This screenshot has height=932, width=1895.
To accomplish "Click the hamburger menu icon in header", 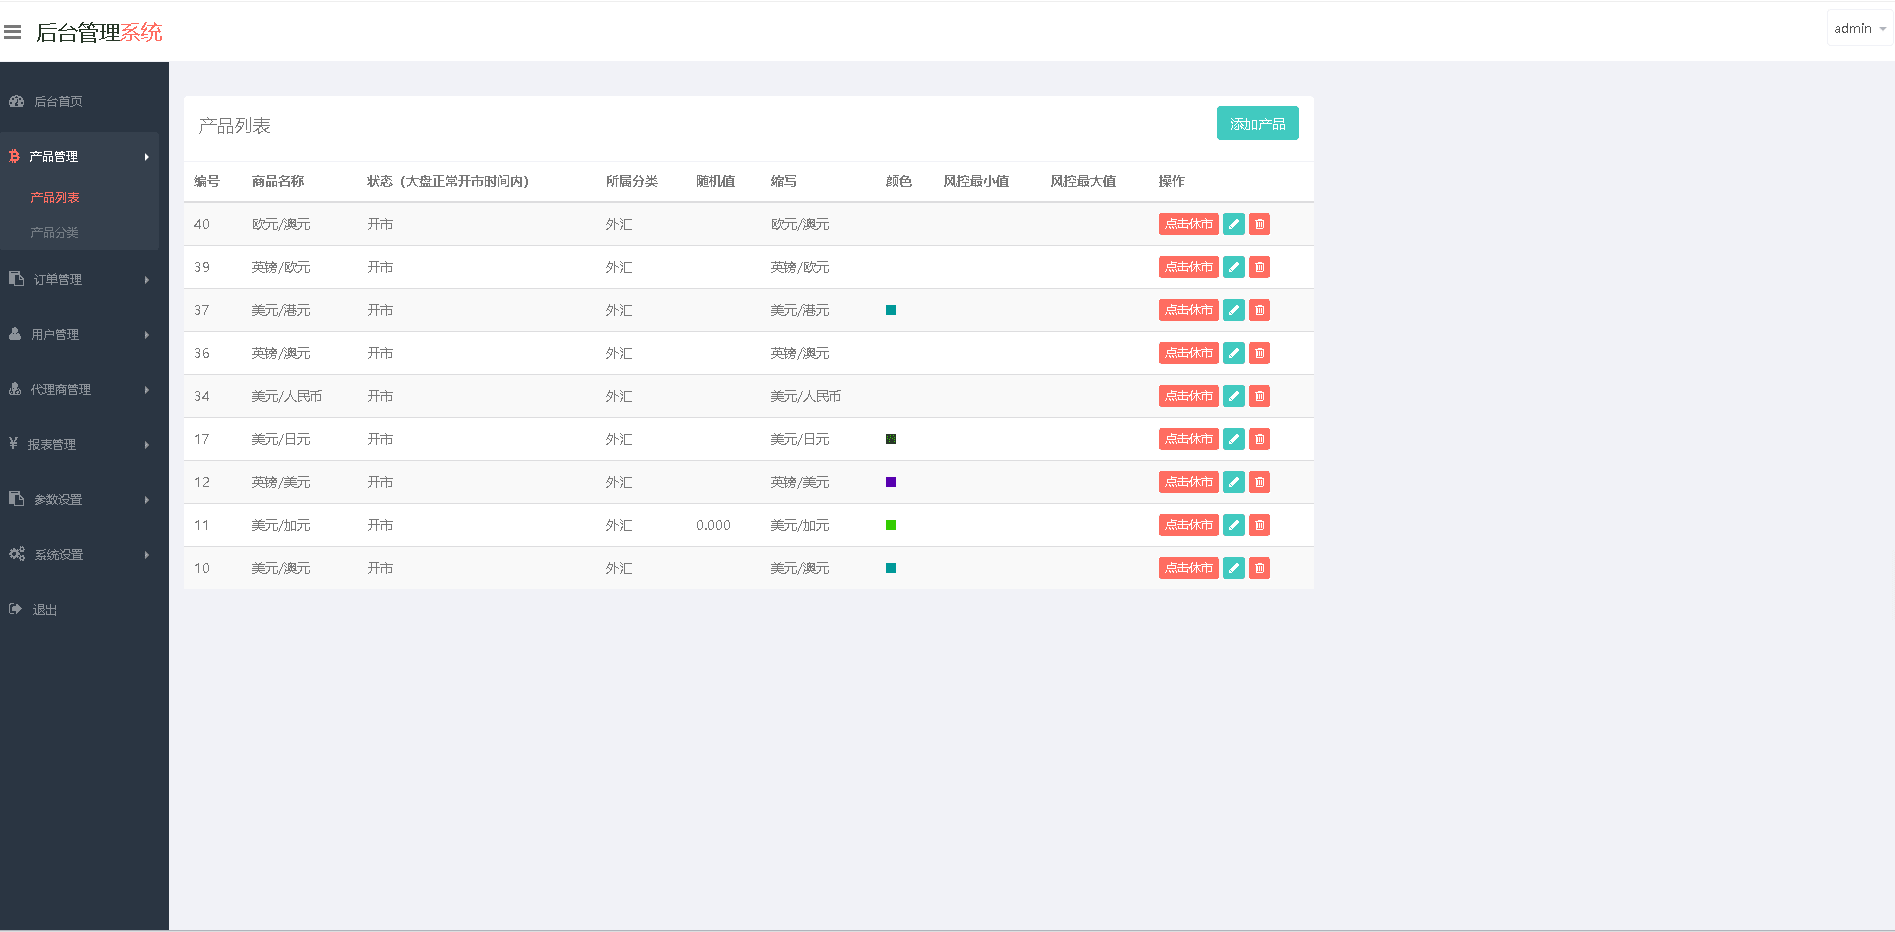I will tap(13, 32).
